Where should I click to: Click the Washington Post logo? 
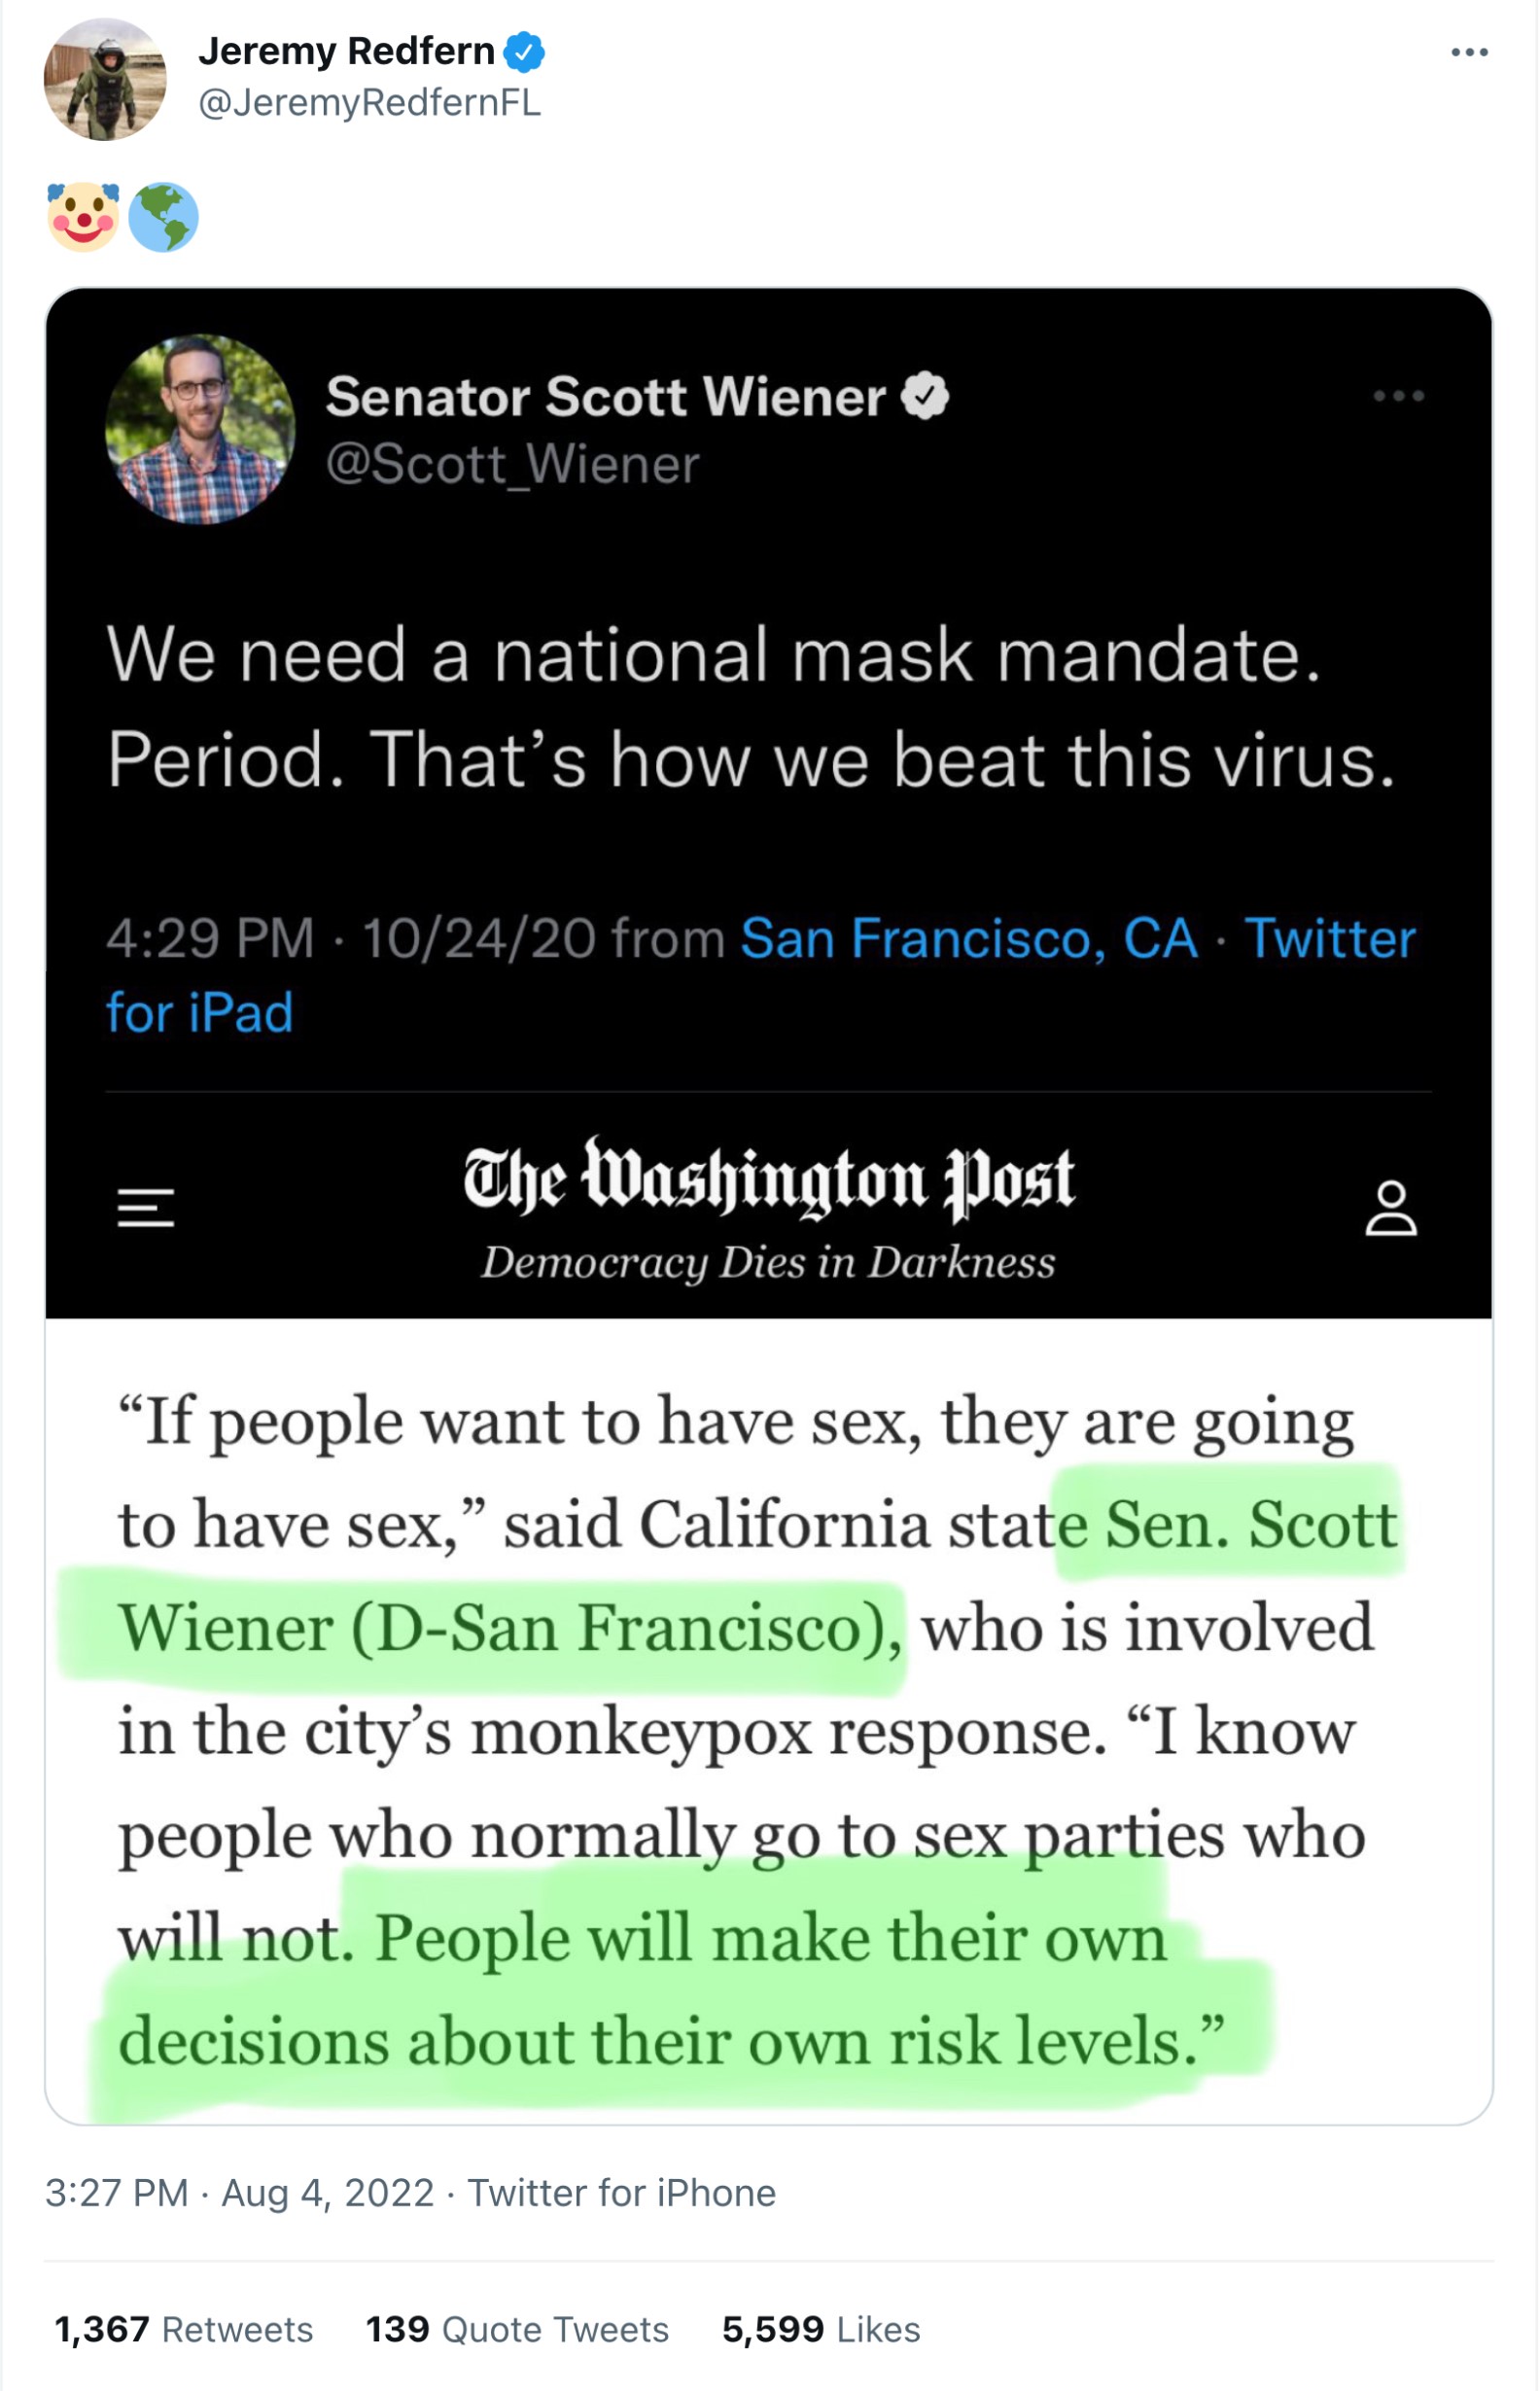[768, 1180]
